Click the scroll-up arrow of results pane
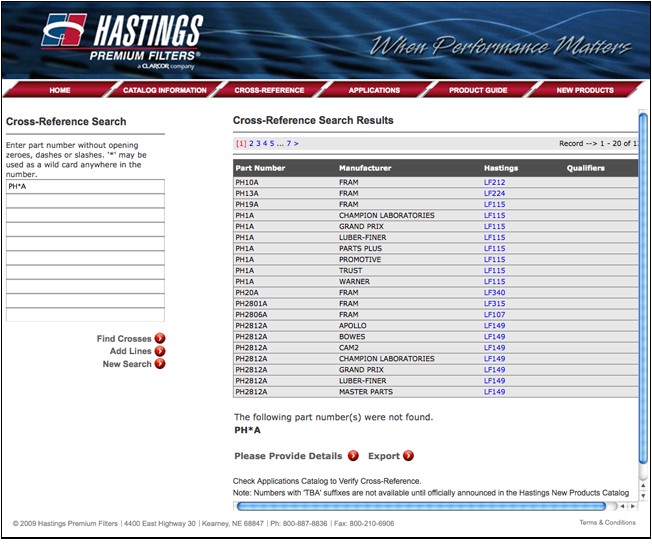The width and height of the screenshot is (652, 555). [643, 485]
